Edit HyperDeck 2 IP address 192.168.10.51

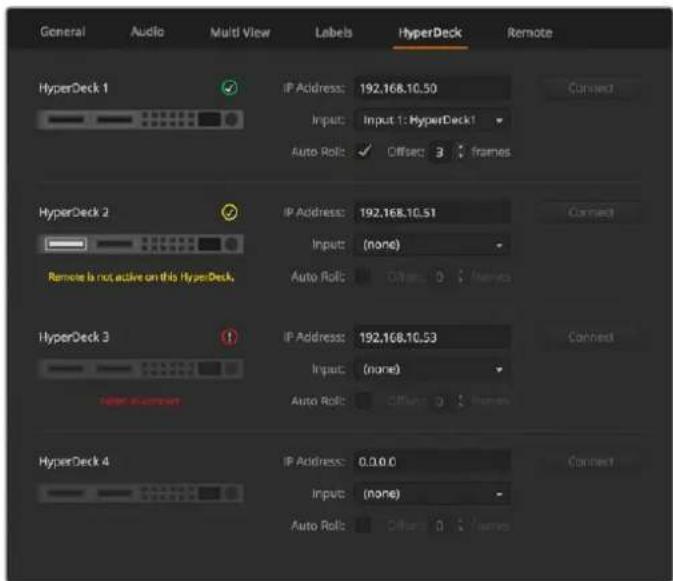(x=432, y=212)
